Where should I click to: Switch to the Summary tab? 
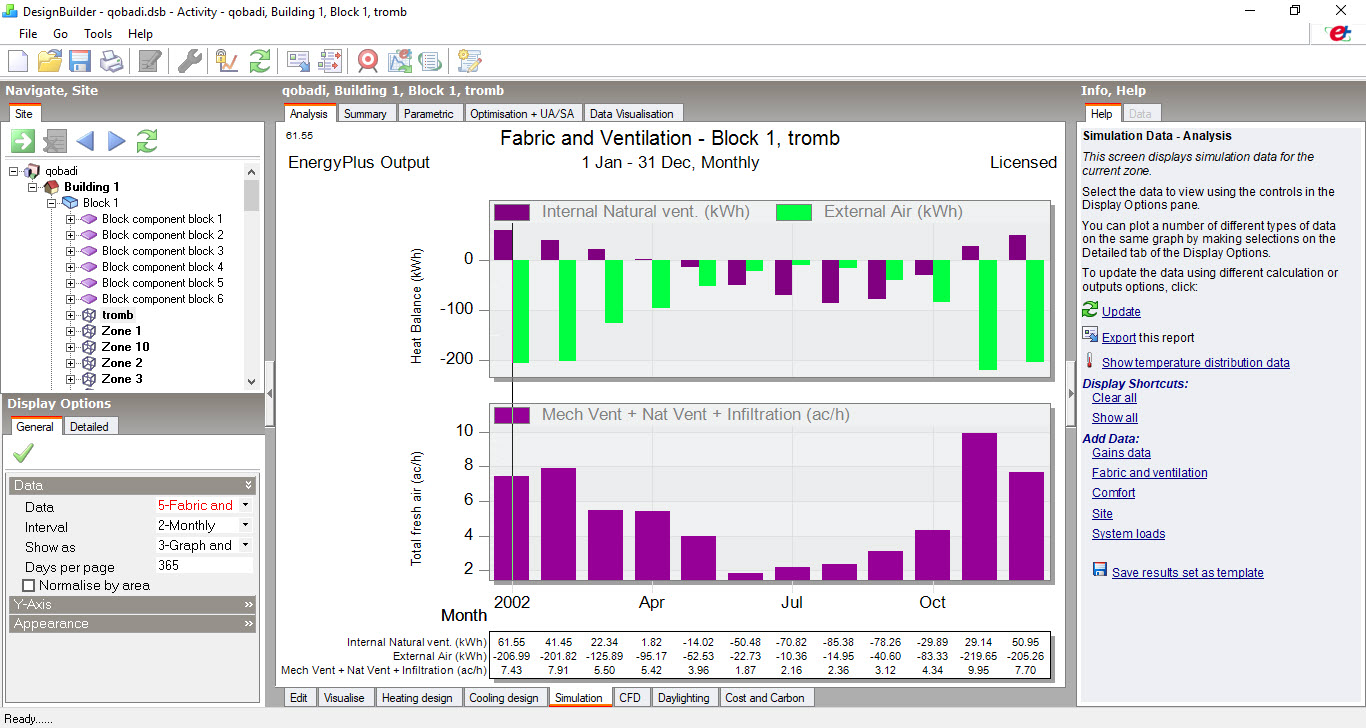coord(365,114)
